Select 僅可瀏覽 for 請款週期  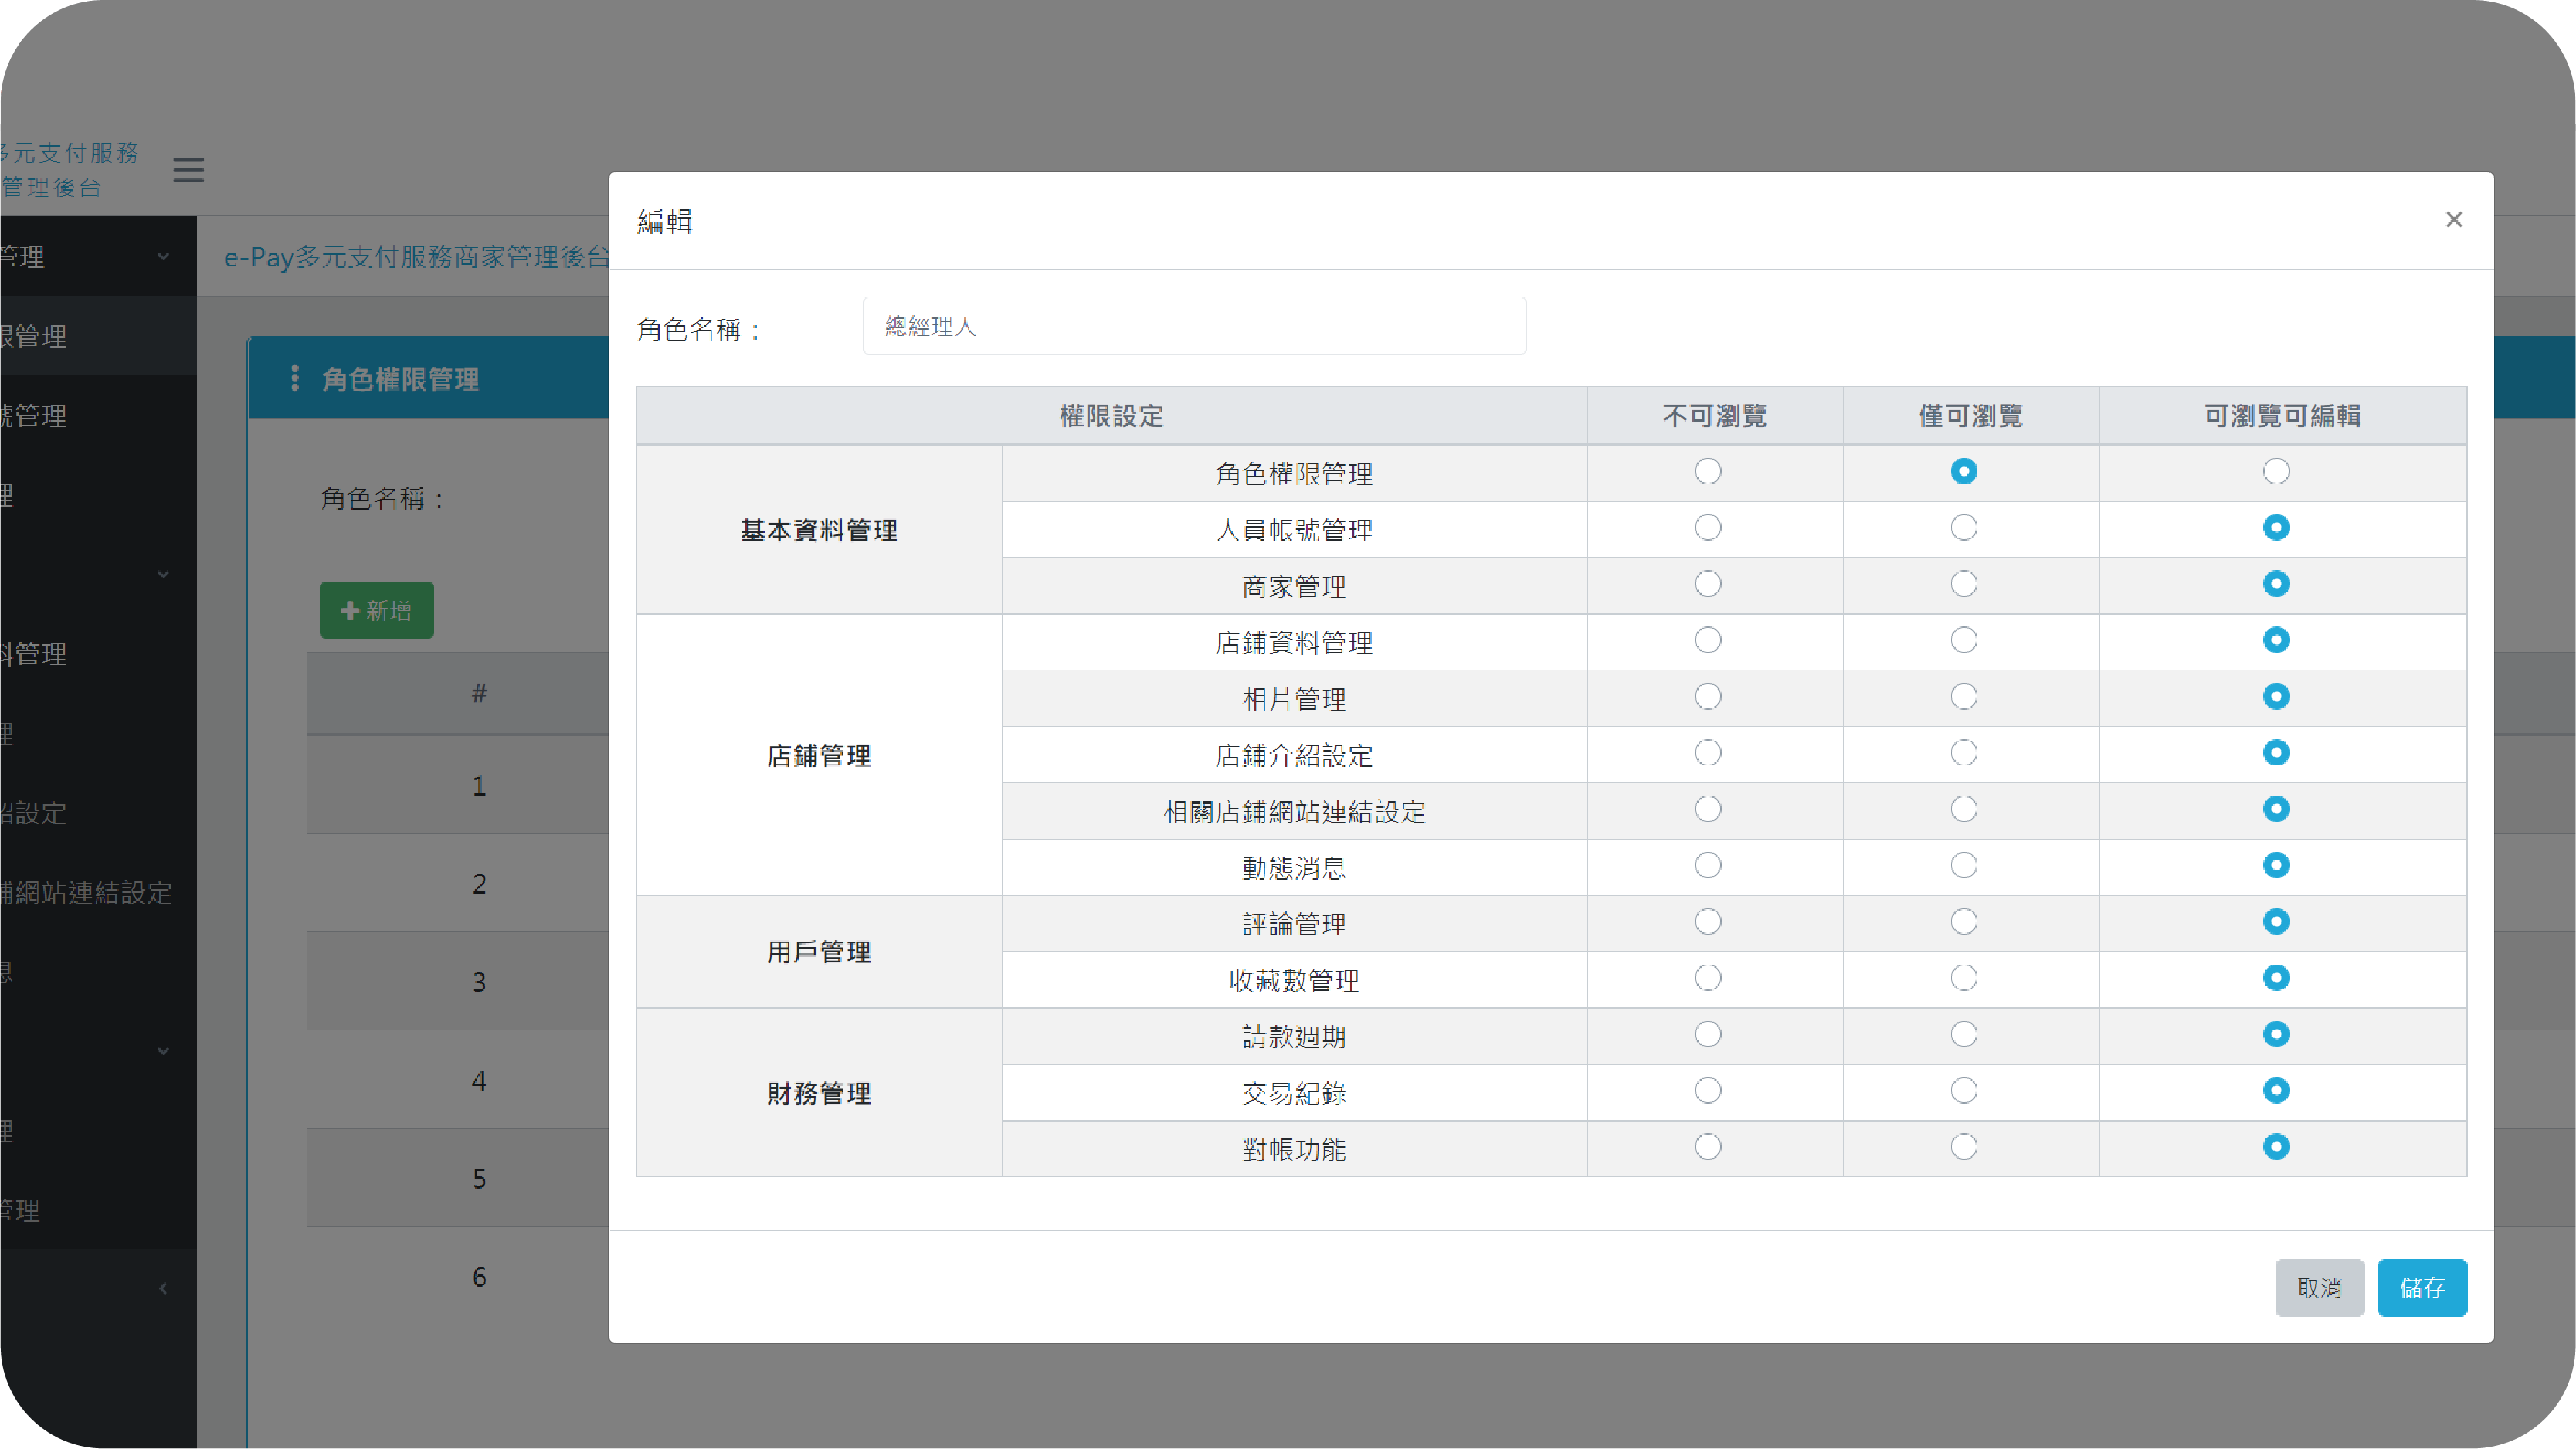(1963, 1034)
